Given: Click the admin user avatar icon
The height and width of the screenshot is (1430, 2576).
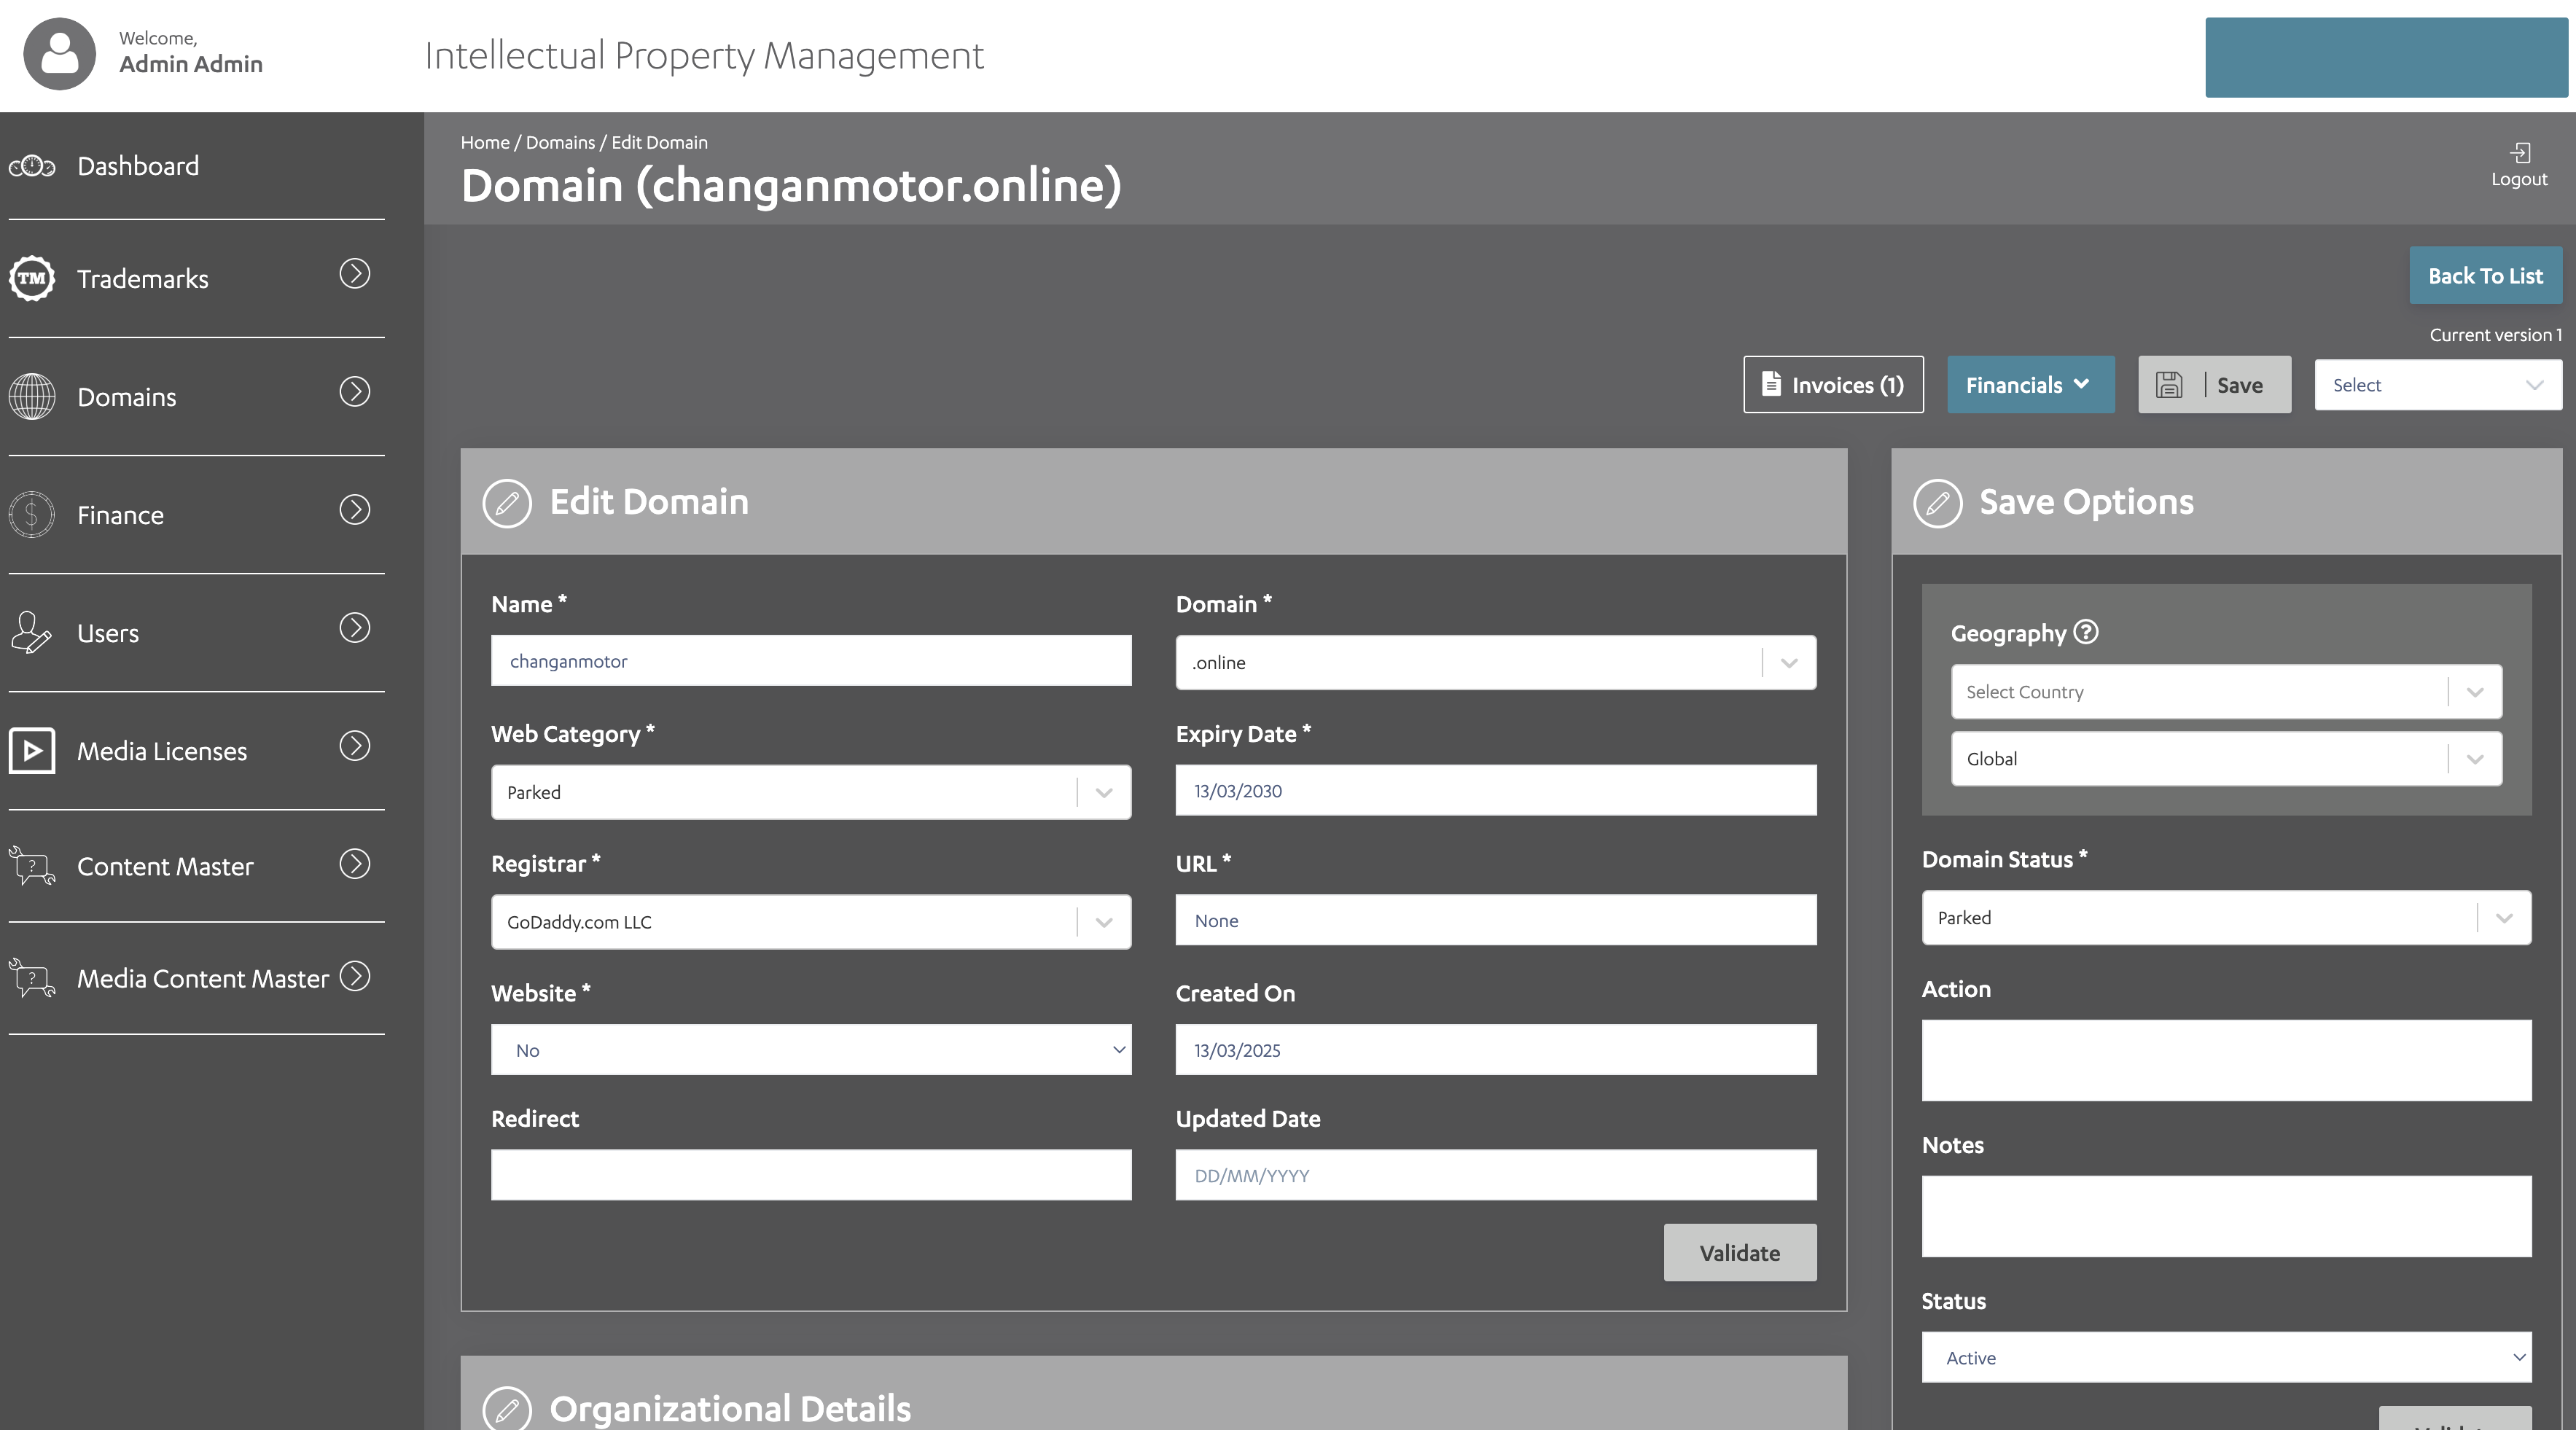Looking at the screenshot, I should pos(59,54).
